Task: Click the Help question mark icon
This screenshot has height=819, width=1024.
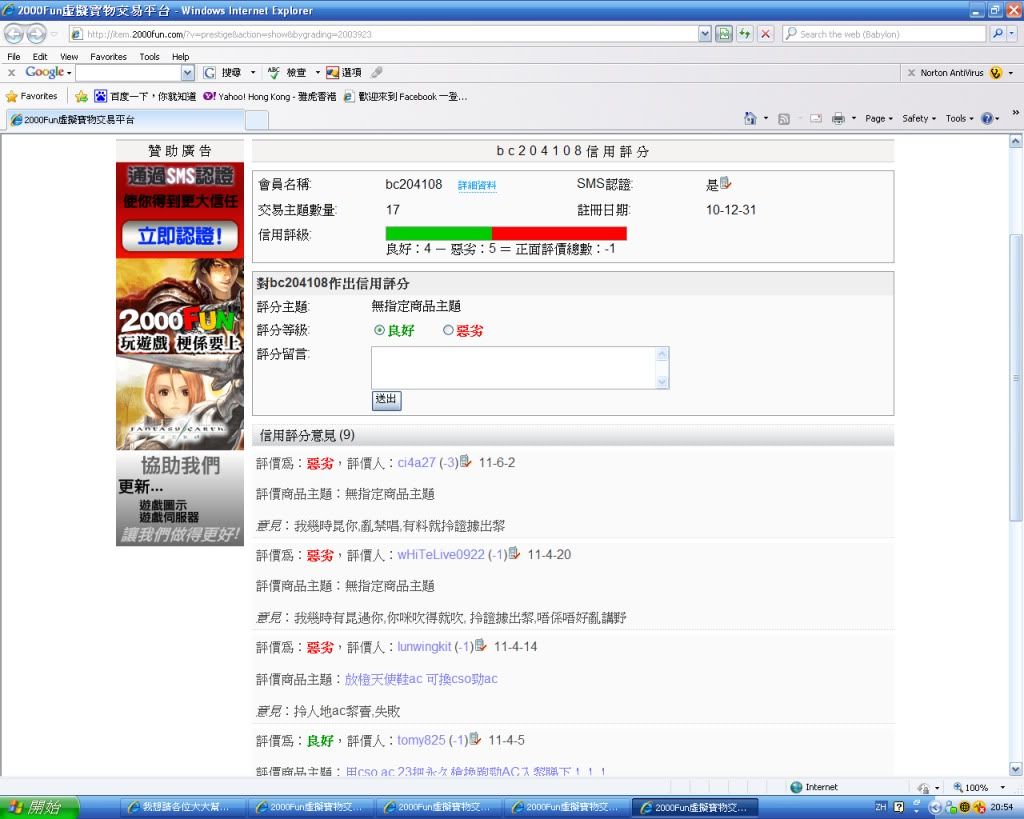Action: coord(987,118)
